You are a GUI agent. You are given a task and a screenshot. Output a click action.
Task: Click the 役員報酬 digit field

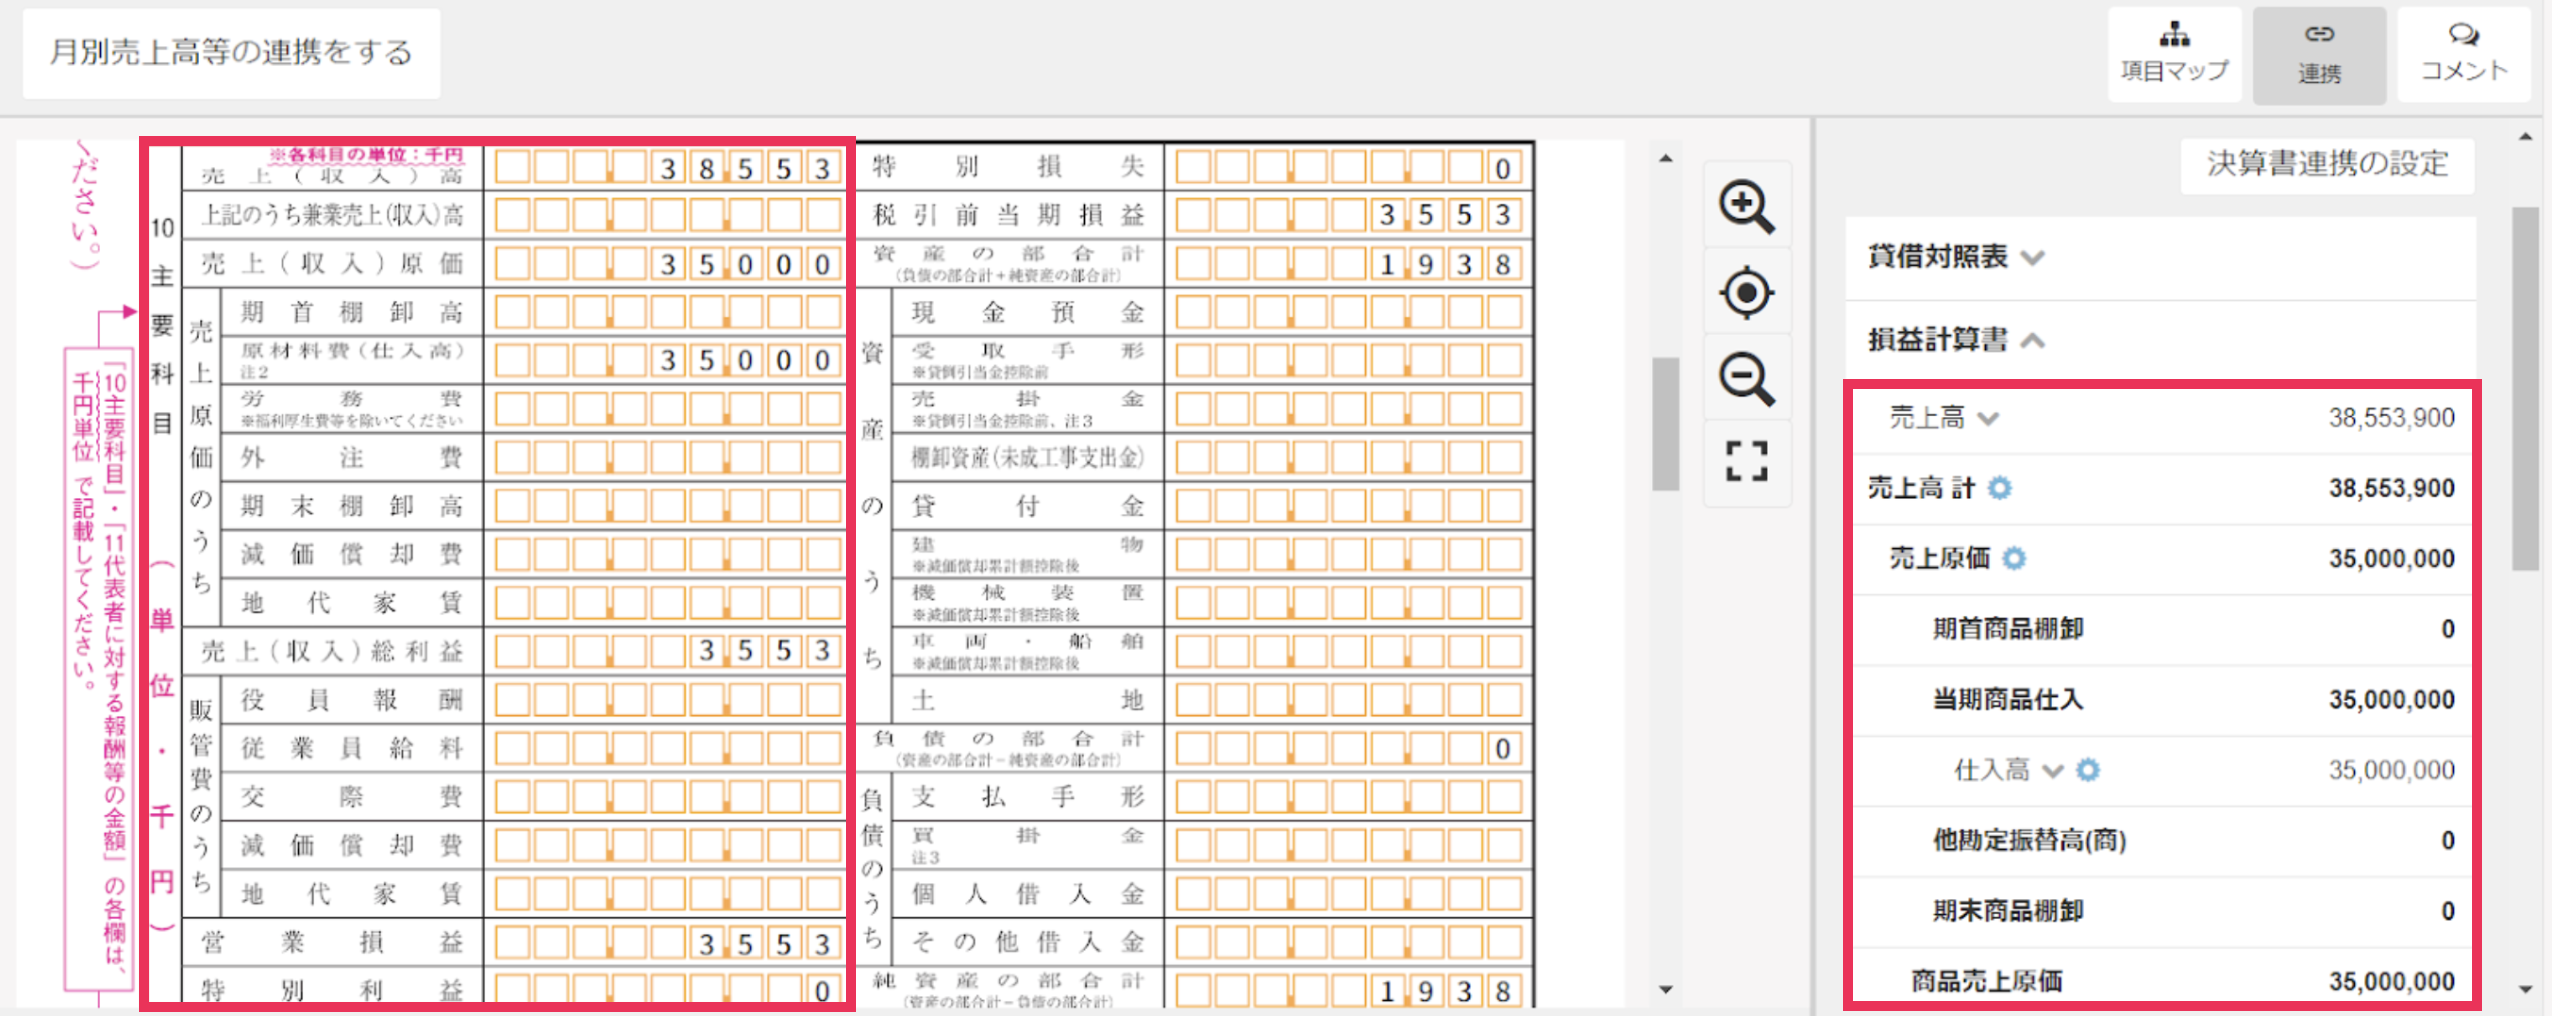pyautogui.click(x=668, y=699)
